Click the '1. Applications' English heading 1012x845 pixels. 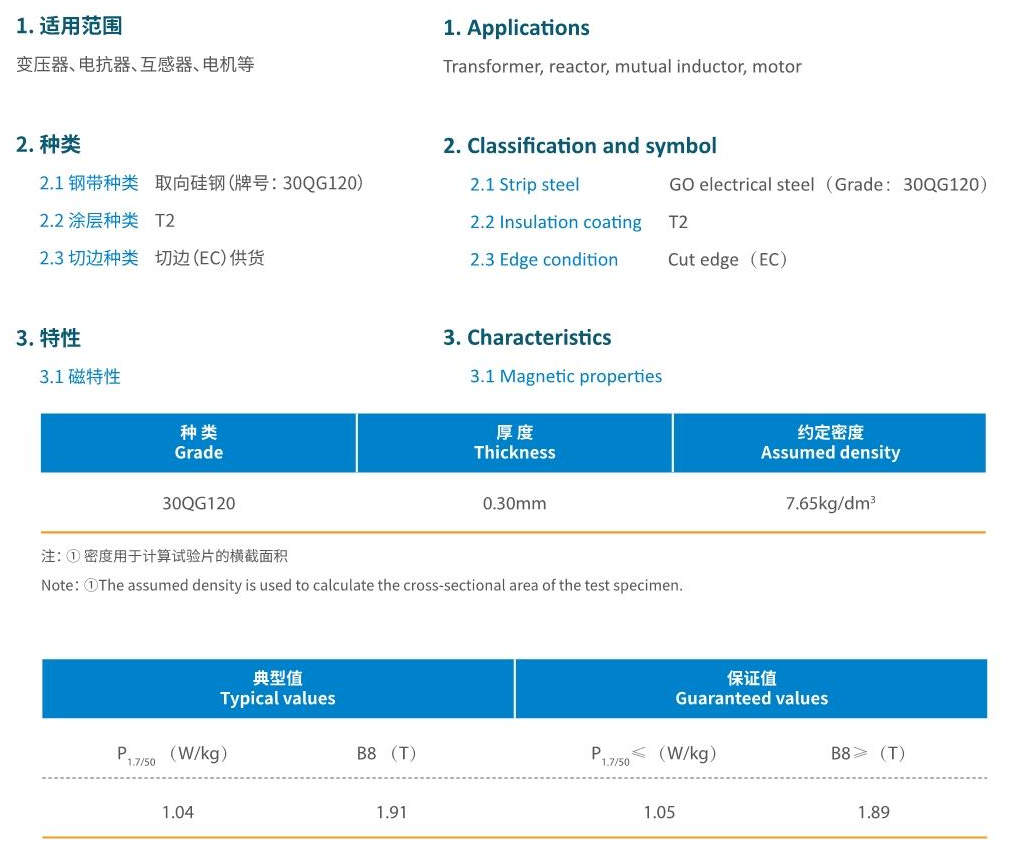point(516,28)
